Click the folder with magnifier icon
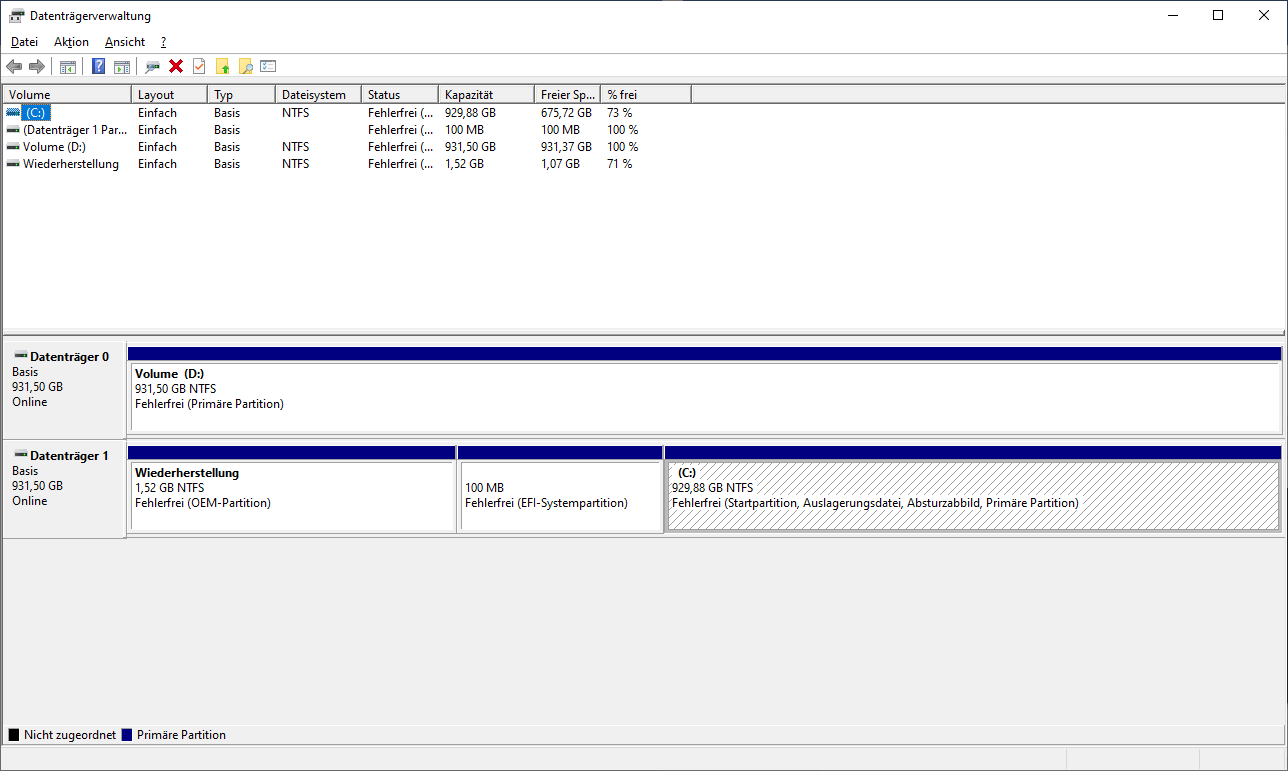The height and width of the screenshot is (771, 1288). [245, 67]
